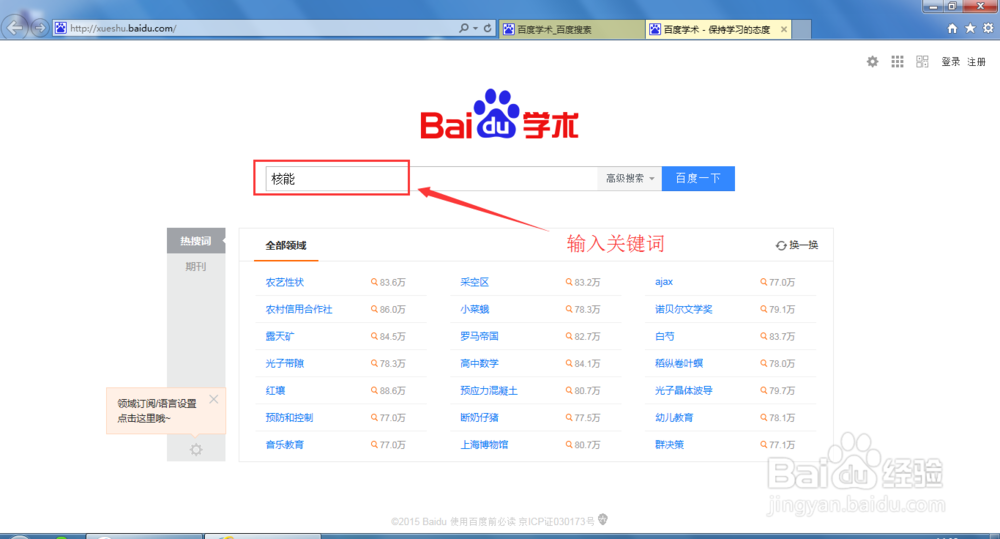Select the 期刊 sidebar tab
The width and height of the screenshot is (1000, 539).
196,267
